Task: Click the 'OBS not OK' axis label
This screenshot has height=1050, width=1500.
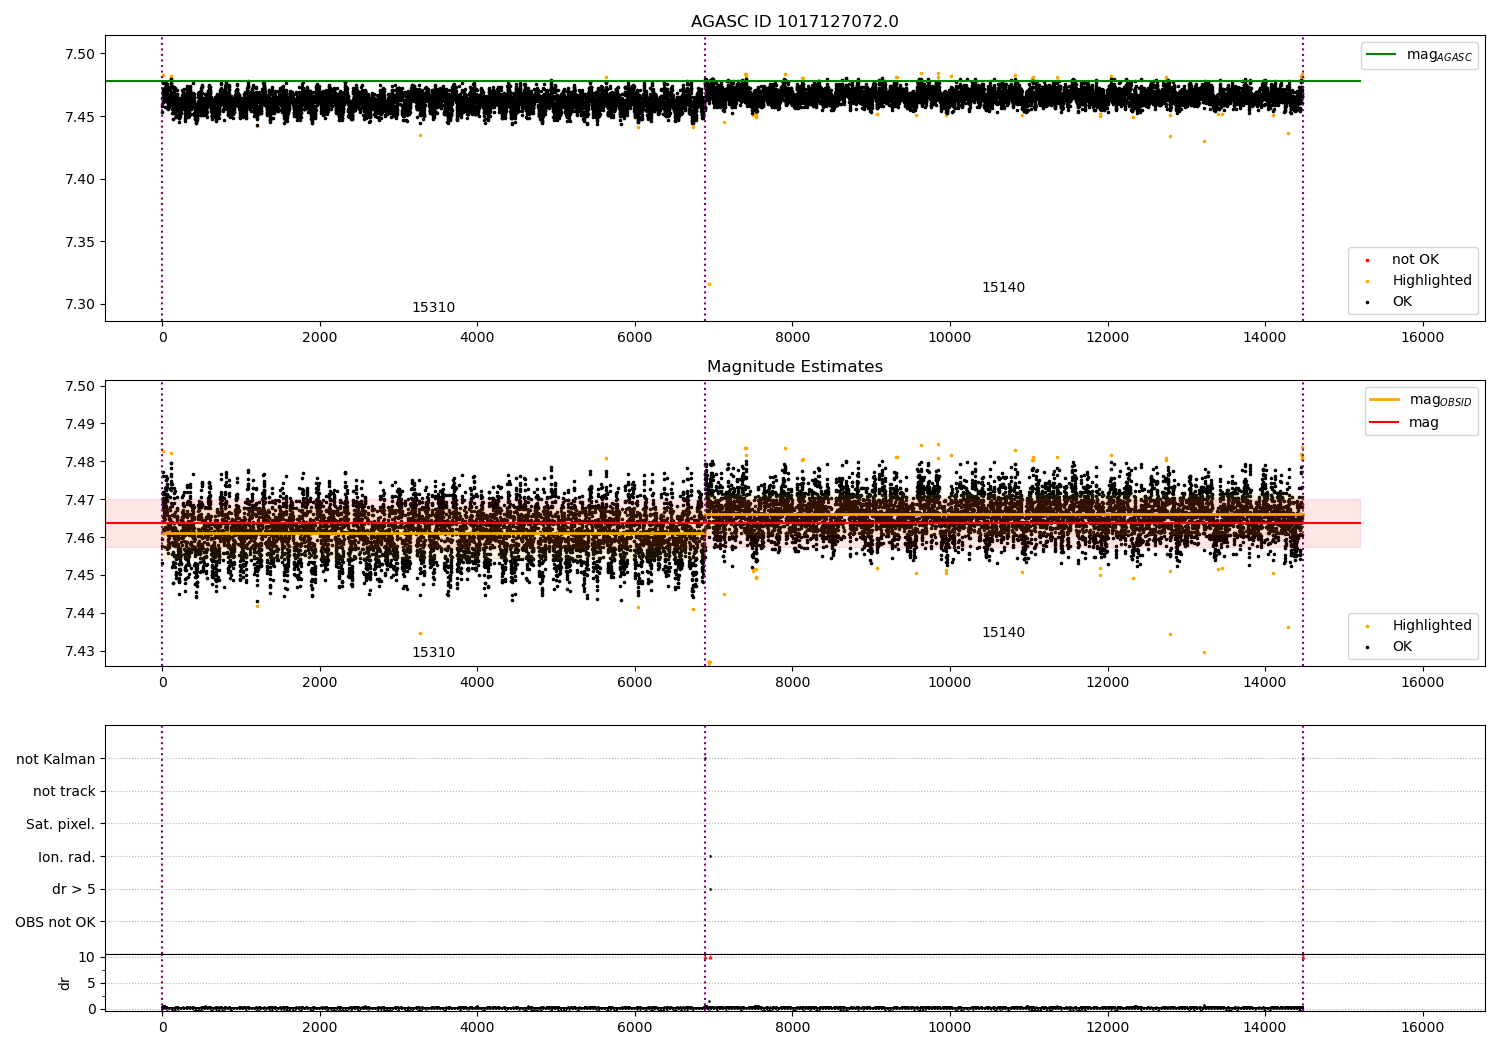Action: 55,922
